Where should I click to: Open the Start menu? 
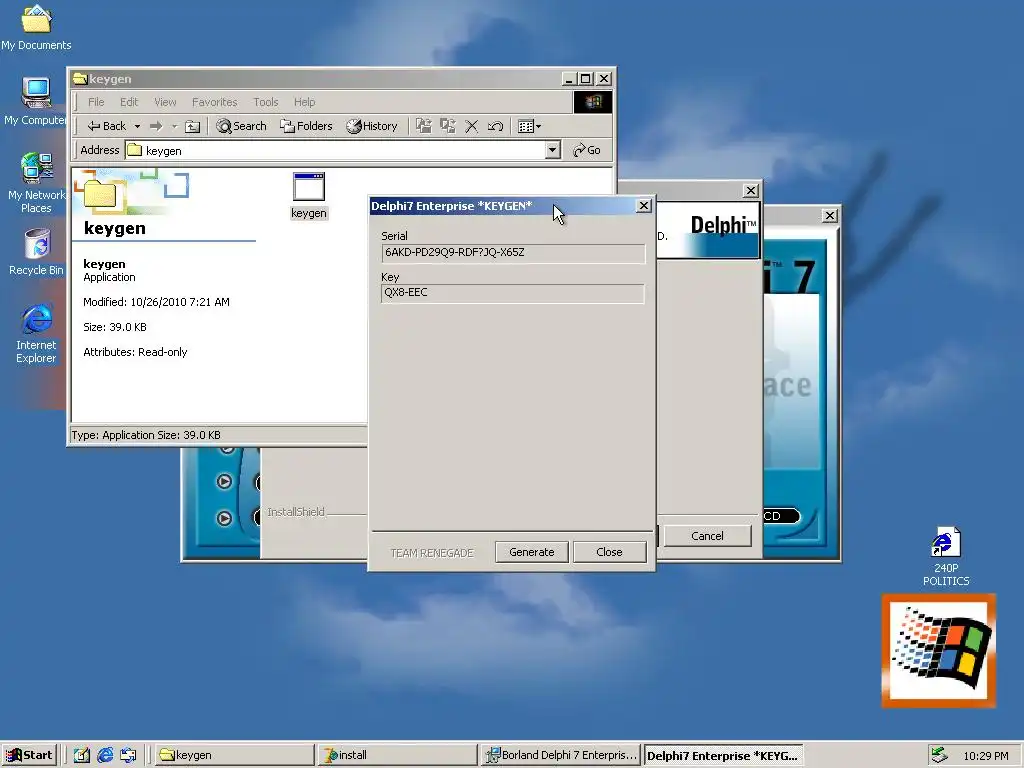coord(29,755)
